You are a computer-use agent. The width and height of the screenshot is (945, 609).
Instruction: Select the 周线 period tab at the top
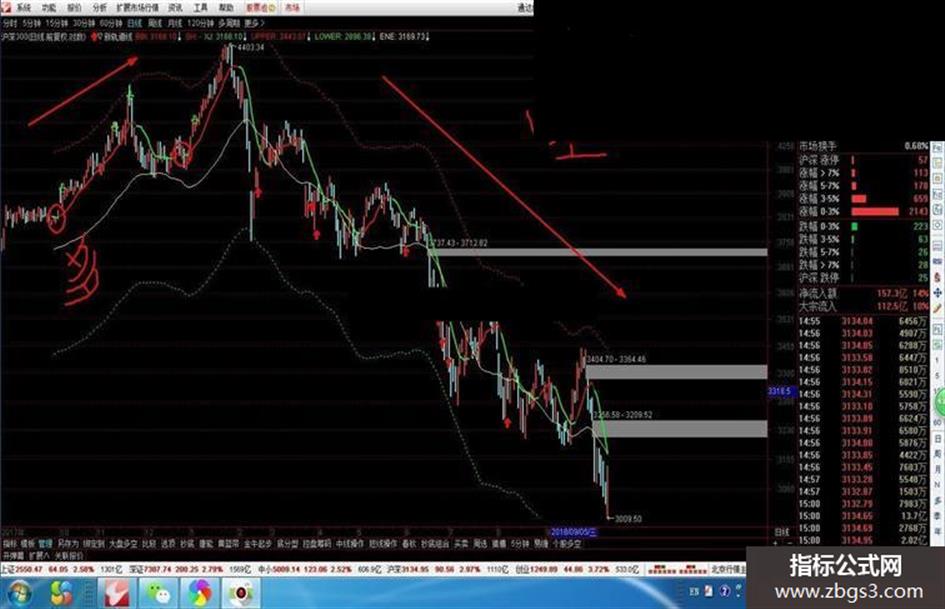tap(155, 24)
